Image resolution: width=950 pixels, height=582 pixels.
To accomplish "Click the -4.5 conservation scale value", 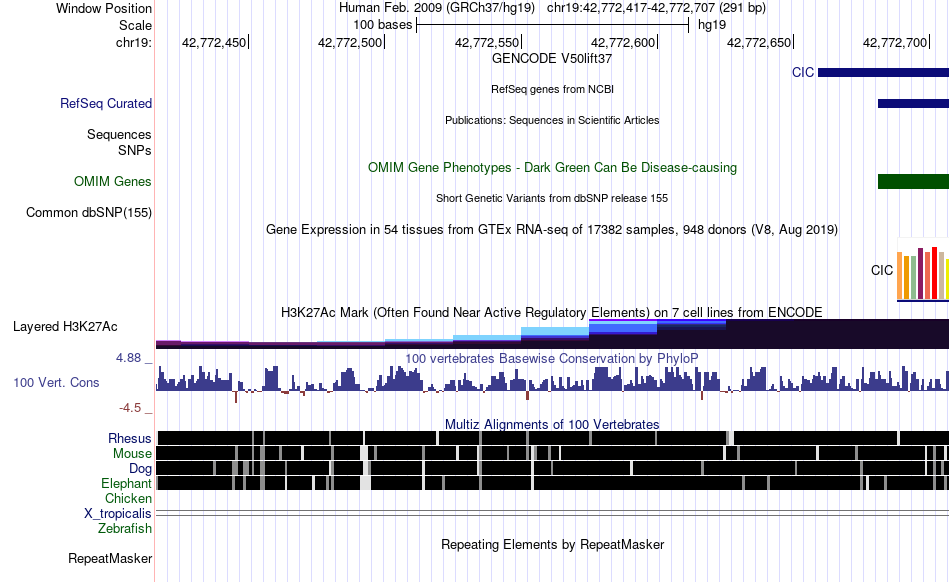I will point(130,408).
